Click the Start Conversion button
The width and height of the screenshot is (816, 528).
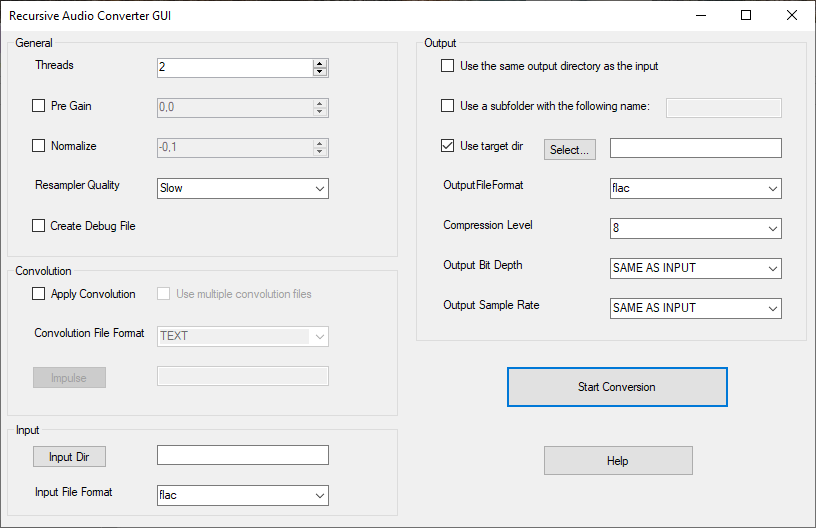(617, 387)
